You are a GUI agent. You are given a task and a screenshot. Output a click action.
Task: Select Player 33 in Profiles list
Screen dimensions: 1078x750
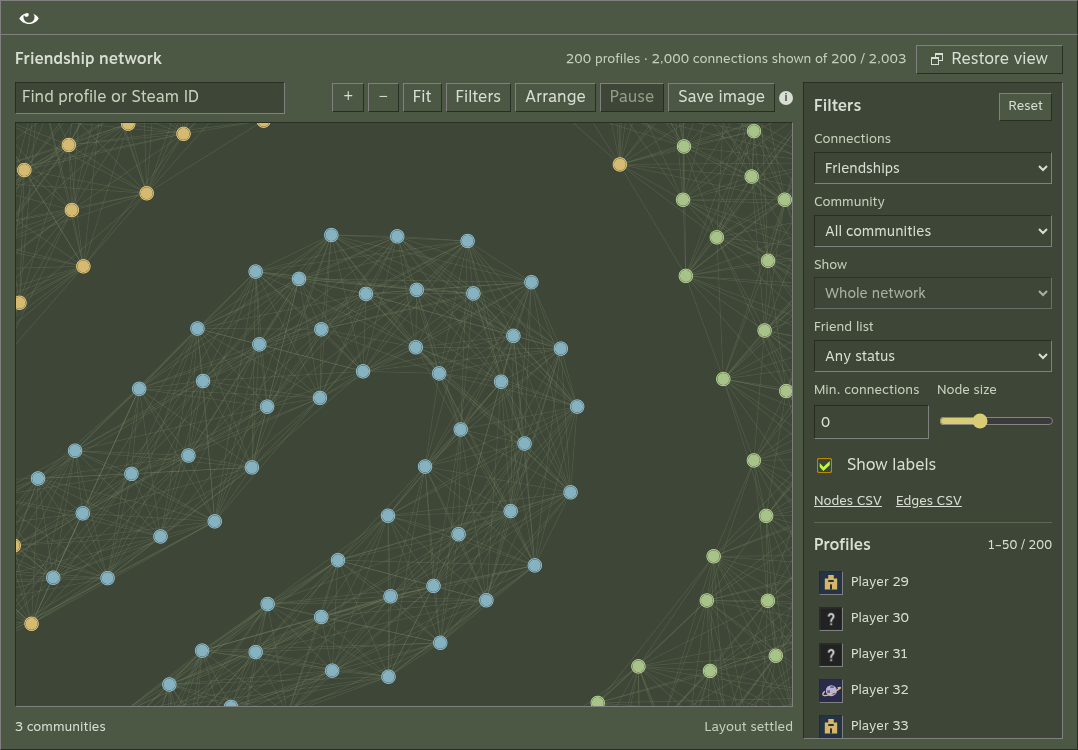click(x=934, y=725)
